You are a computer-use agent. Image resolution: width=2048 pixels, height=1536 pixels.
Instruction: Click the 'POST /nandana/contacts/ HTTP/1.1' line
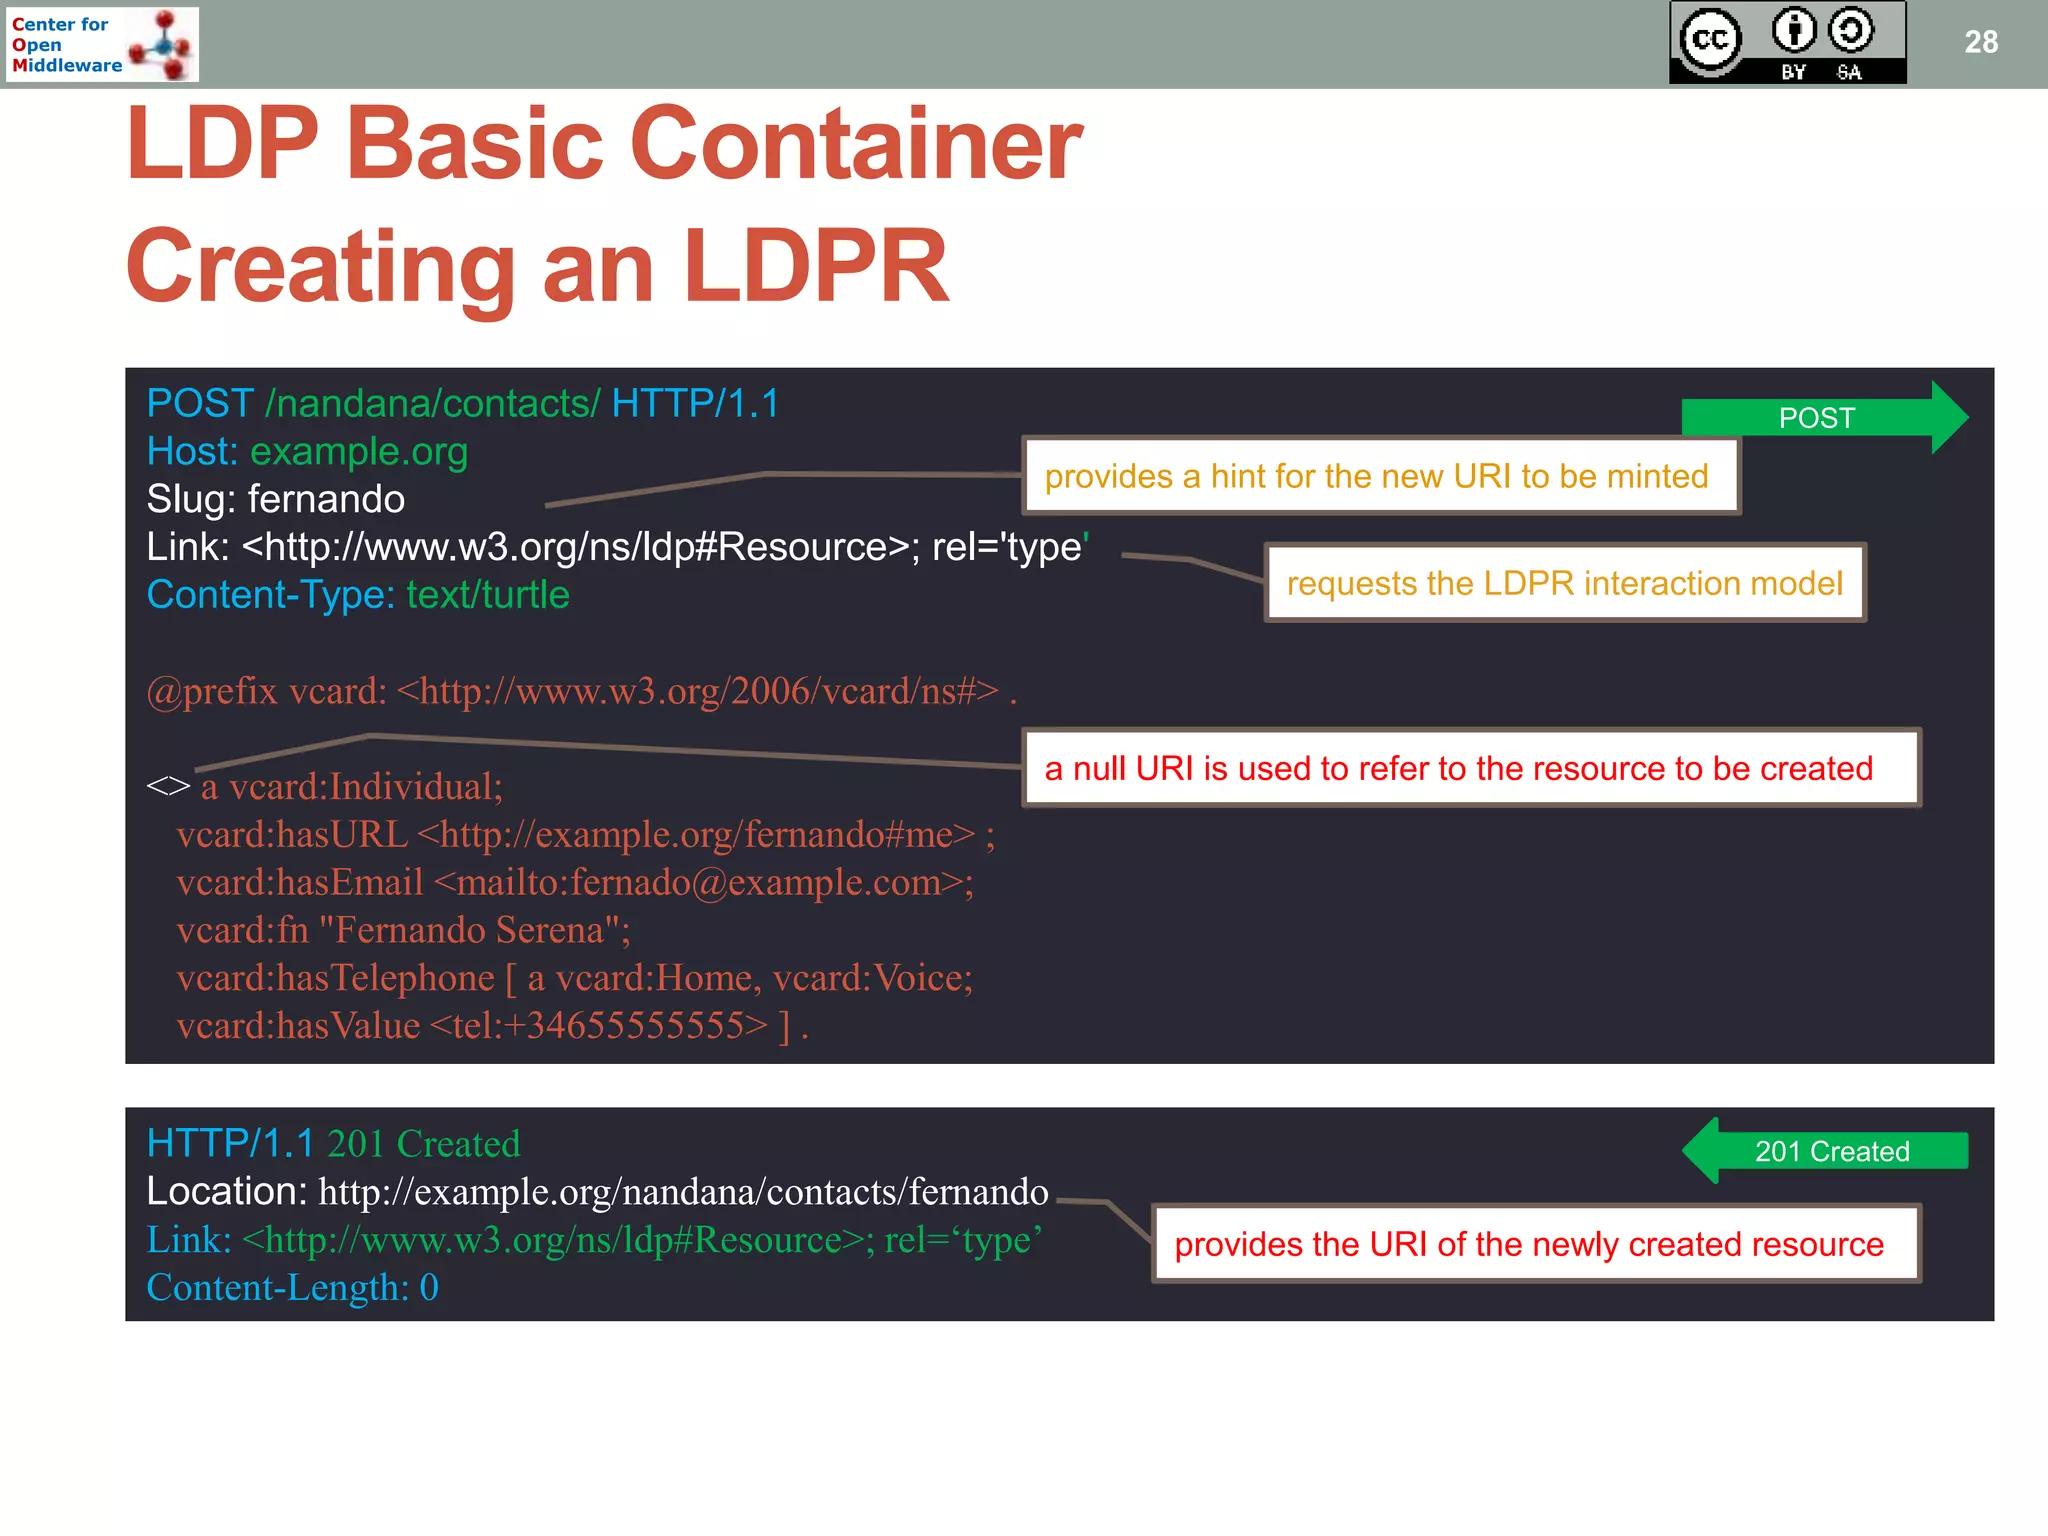[462, 403]
